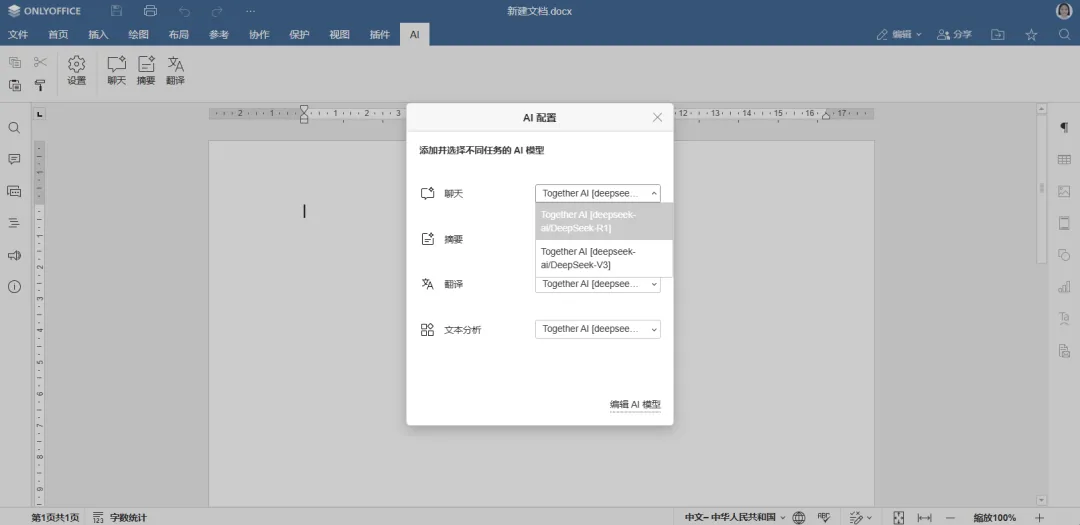Open the search panel in left sidebar
The width and height of the screenshot is (1080, 525).
coord(14,128)
